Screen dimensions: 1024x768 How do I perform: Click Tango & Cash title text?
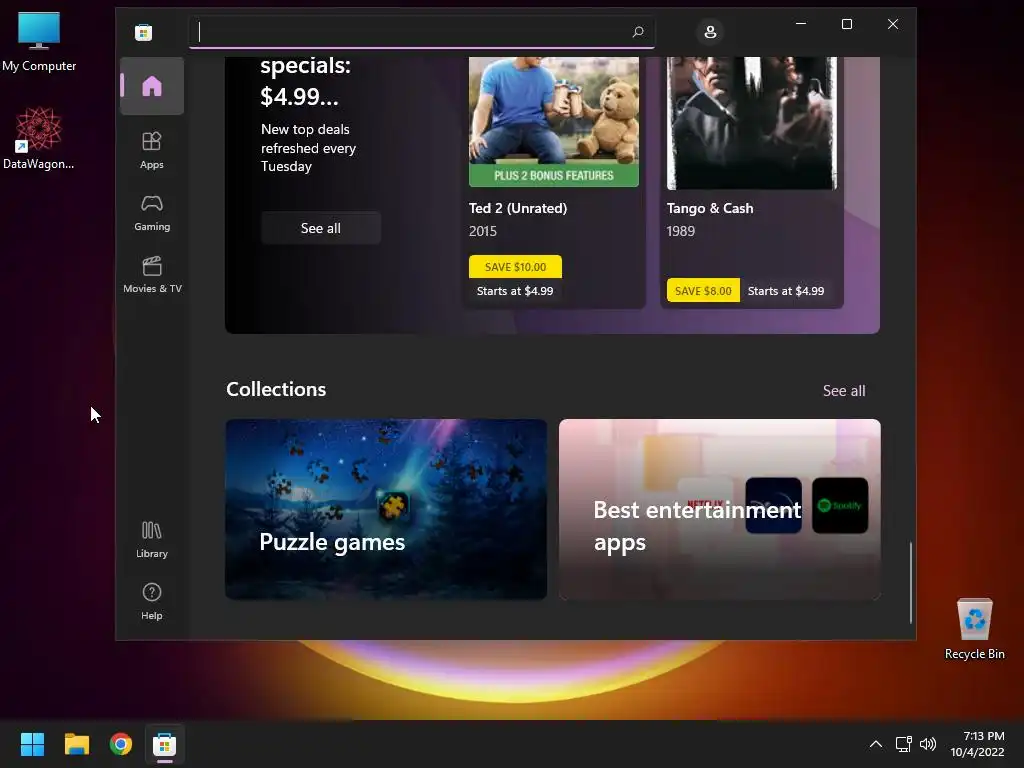(x=710, y=208)
